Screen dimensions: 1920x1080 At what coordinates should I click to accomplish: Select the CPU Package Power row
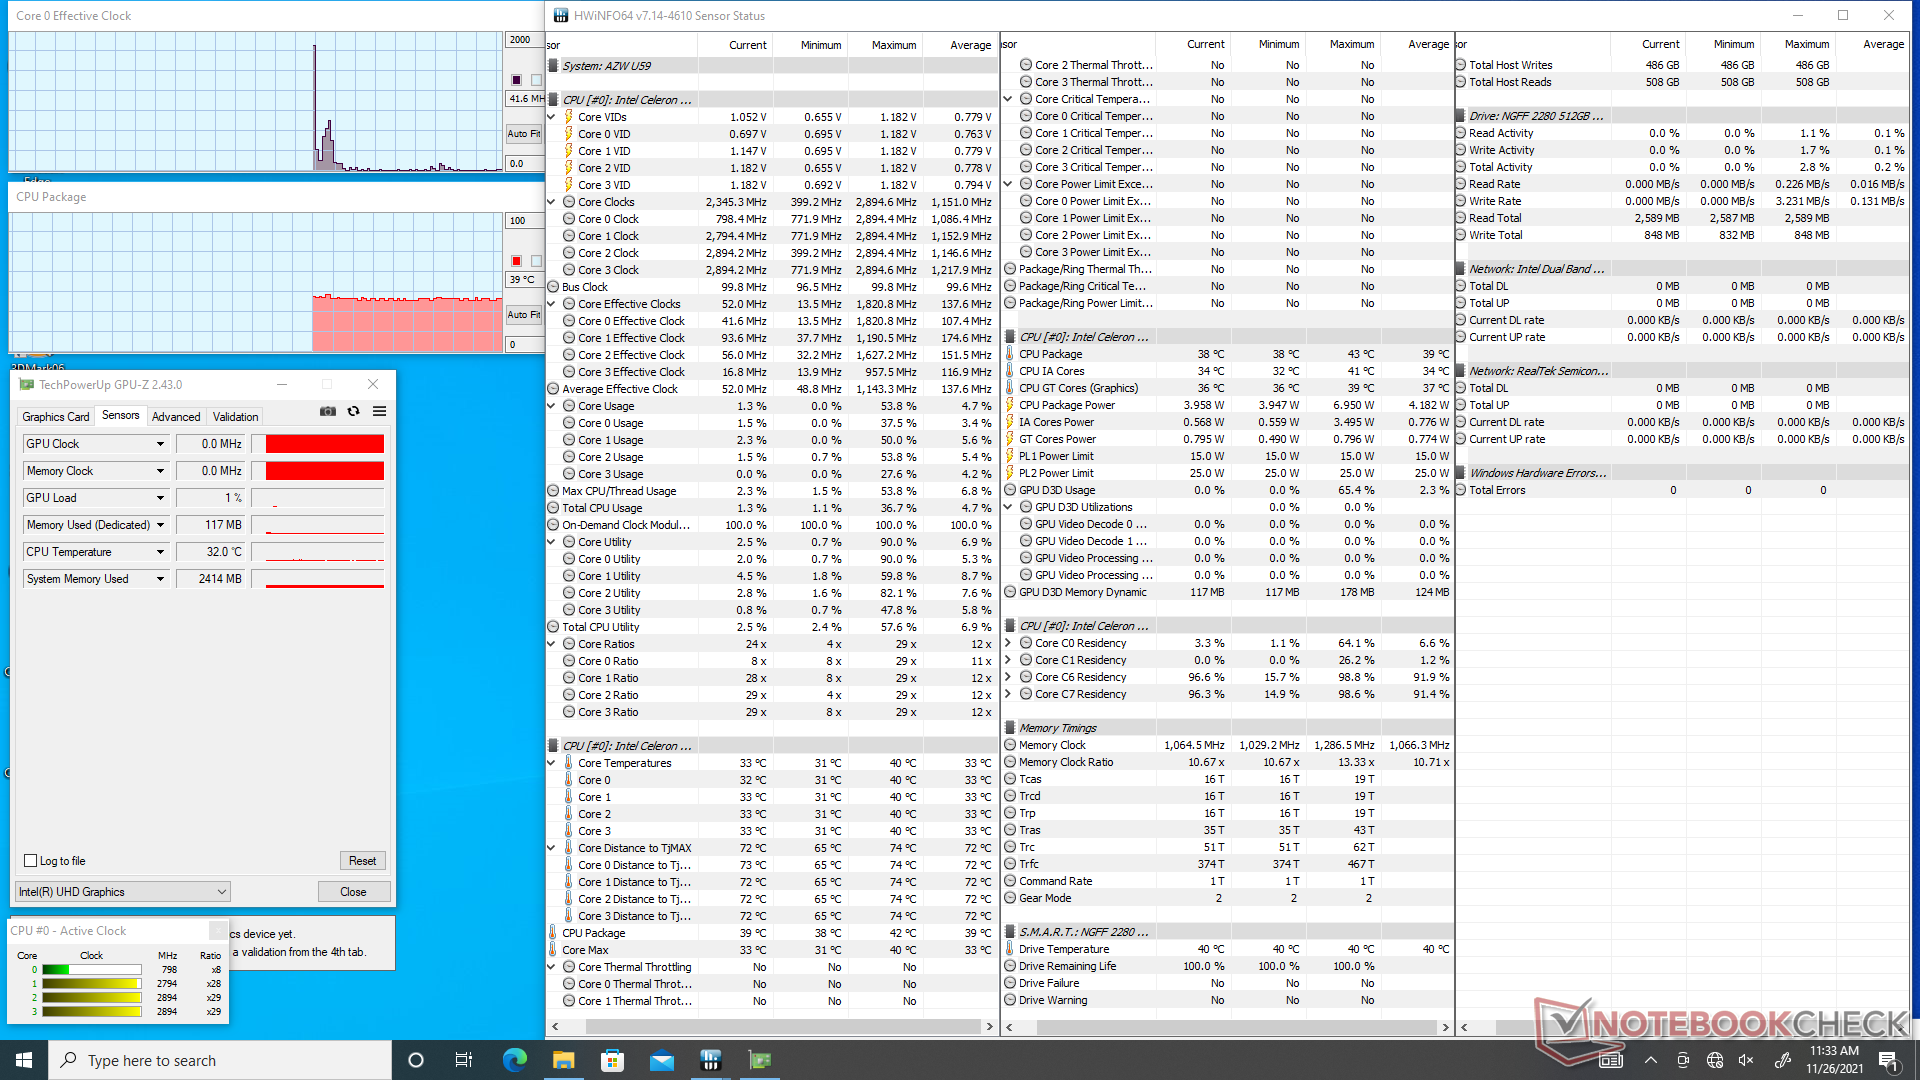tap(1227, 405)
